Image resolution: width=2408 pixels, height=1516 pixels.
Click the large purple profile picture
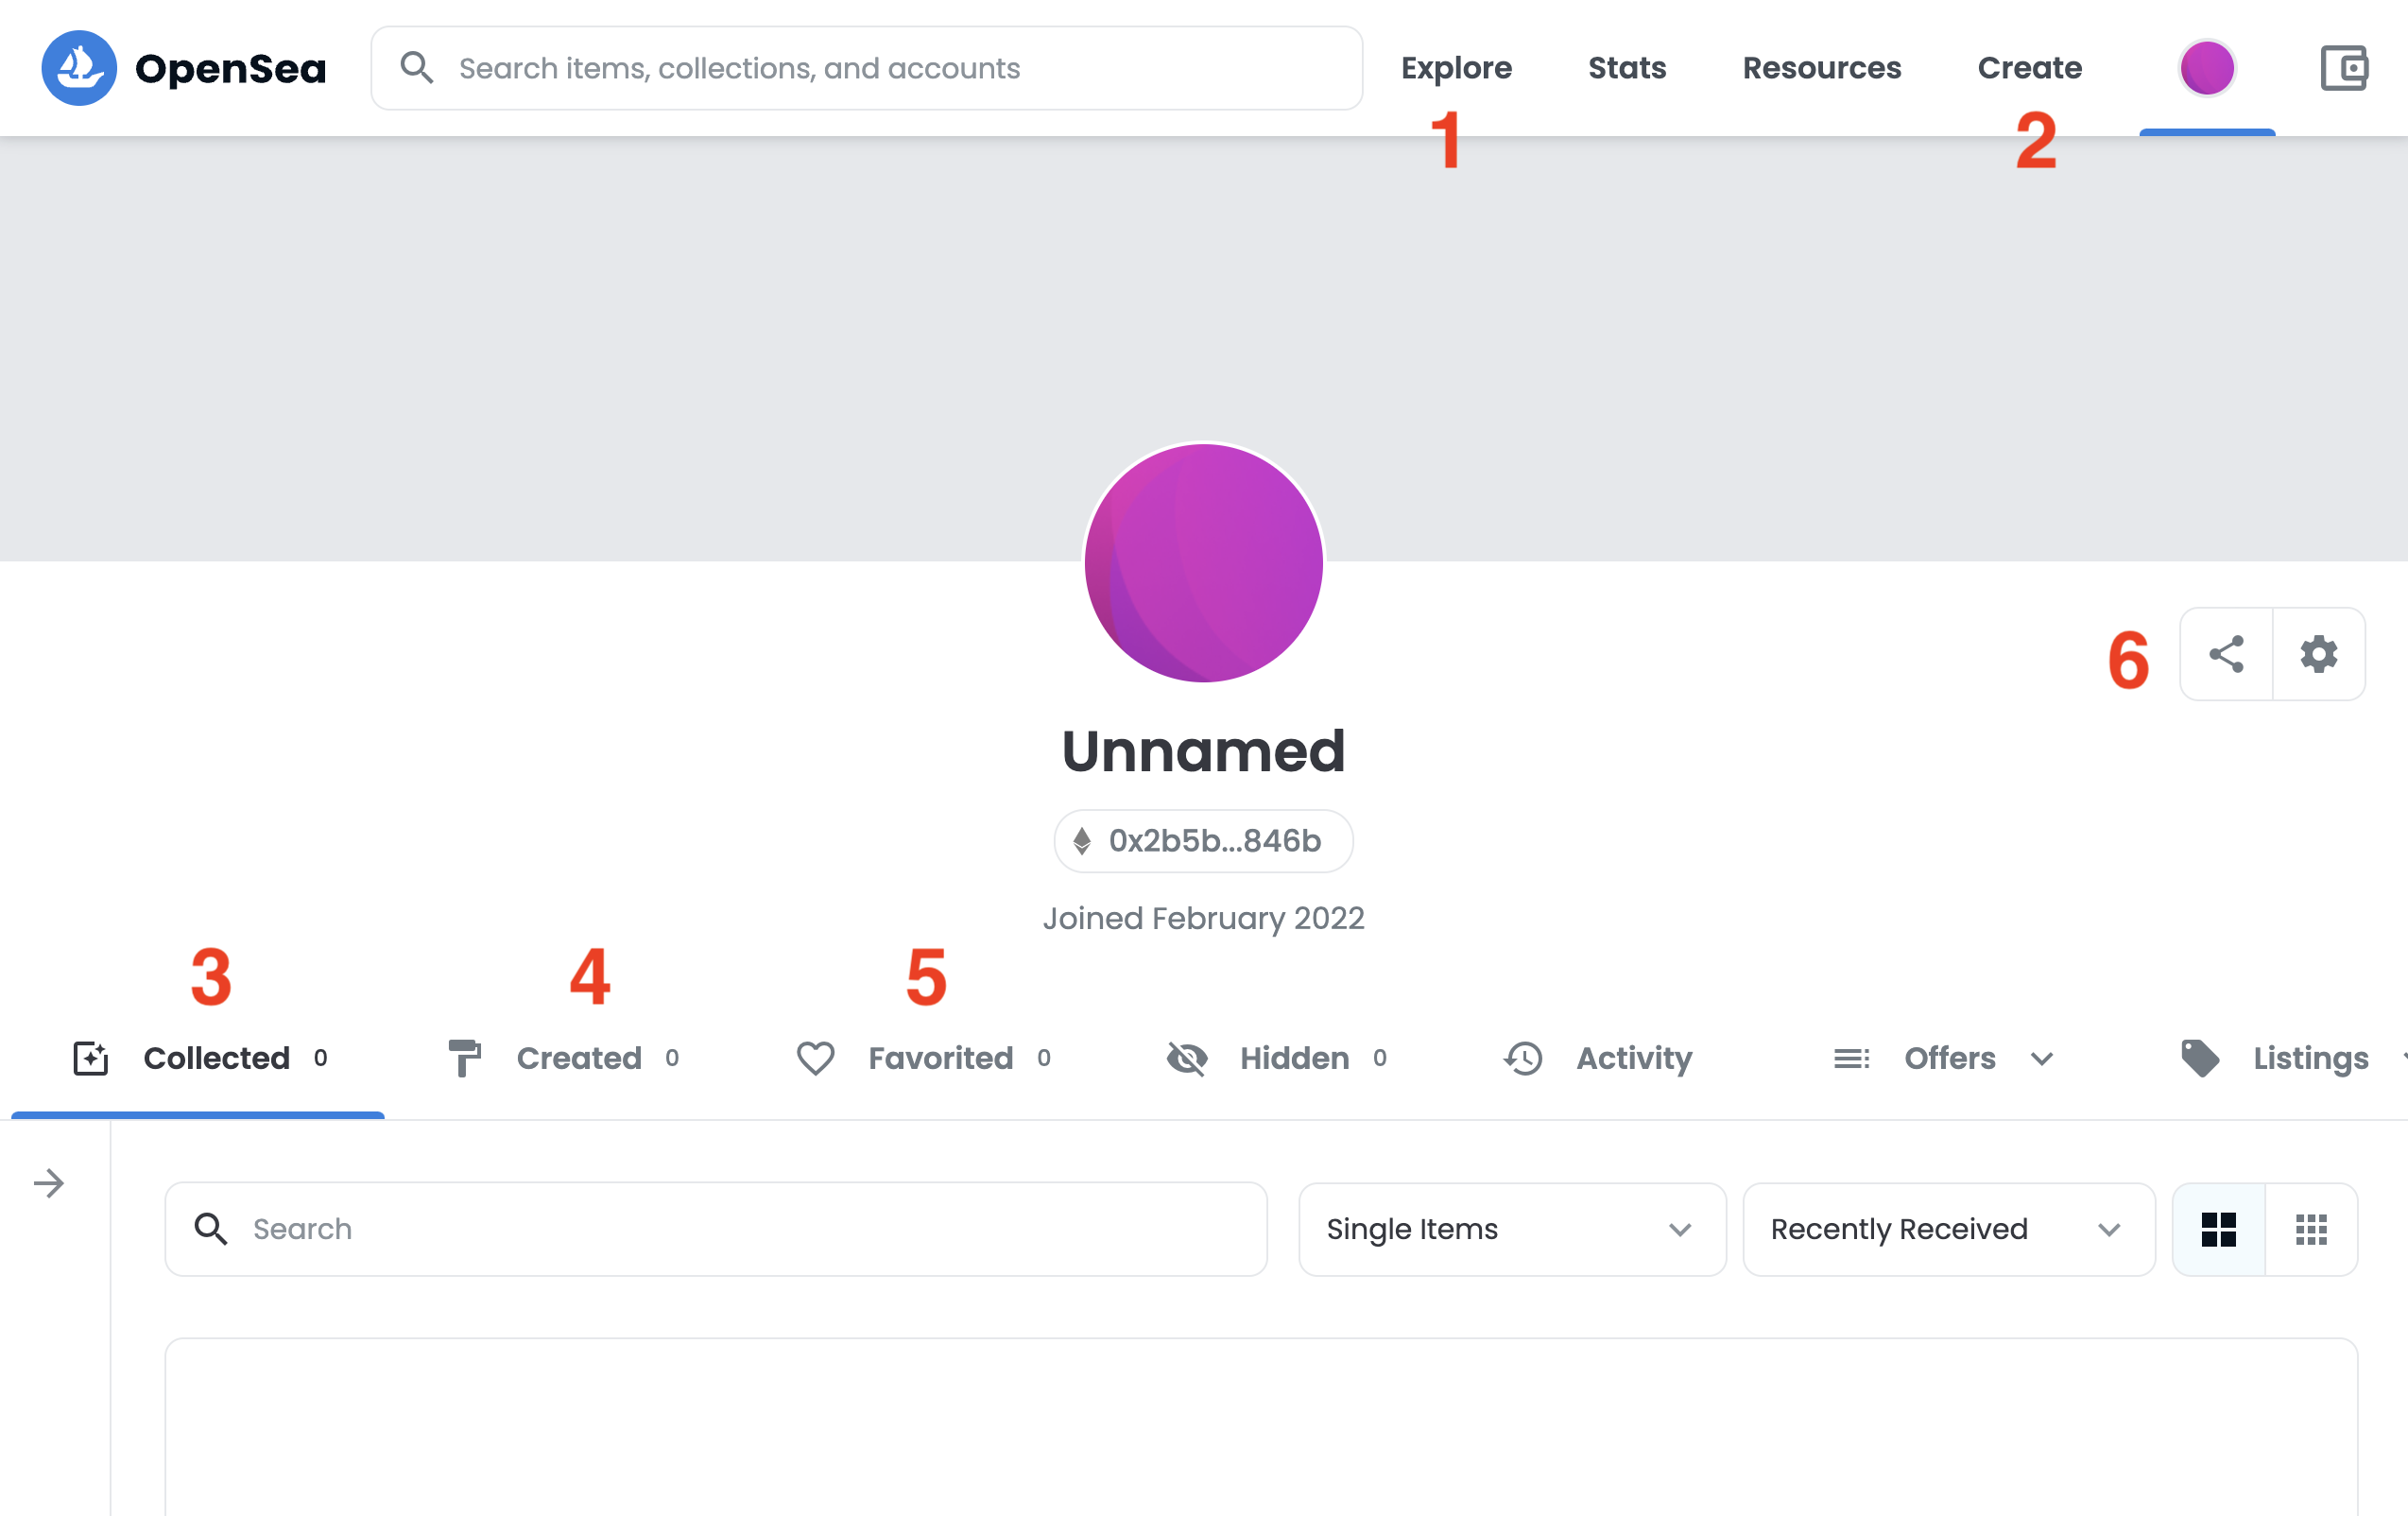tap(1203, 563)
